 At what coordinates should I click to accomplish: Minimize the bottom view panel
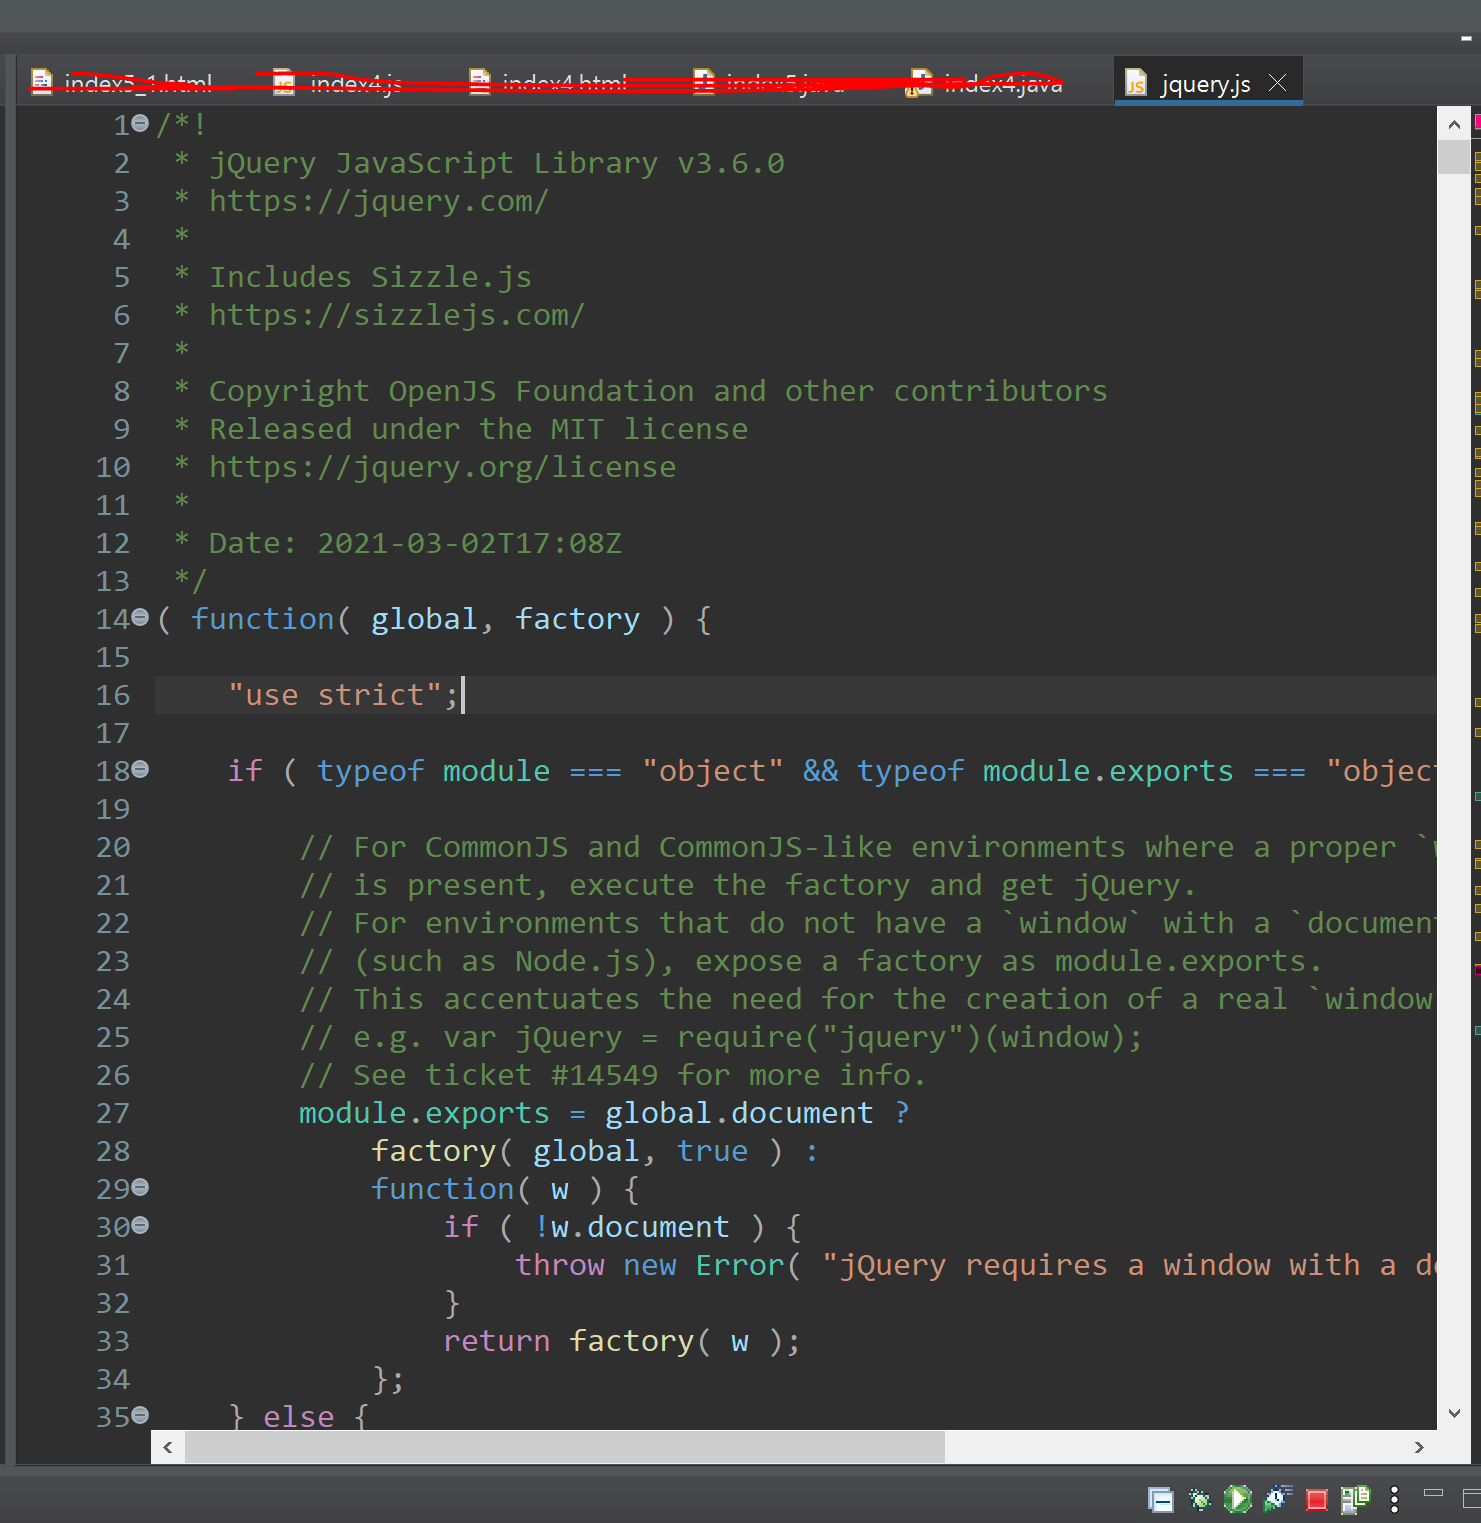[x=1433, y=1493]
